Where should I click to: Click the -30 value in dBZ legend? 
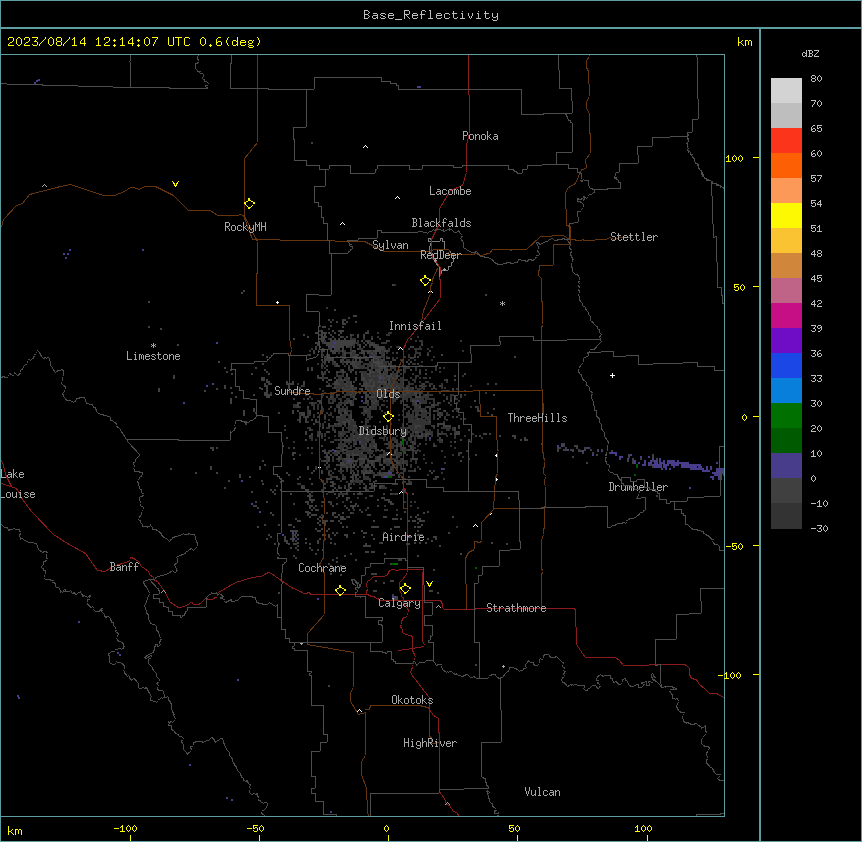click(819, 528)
